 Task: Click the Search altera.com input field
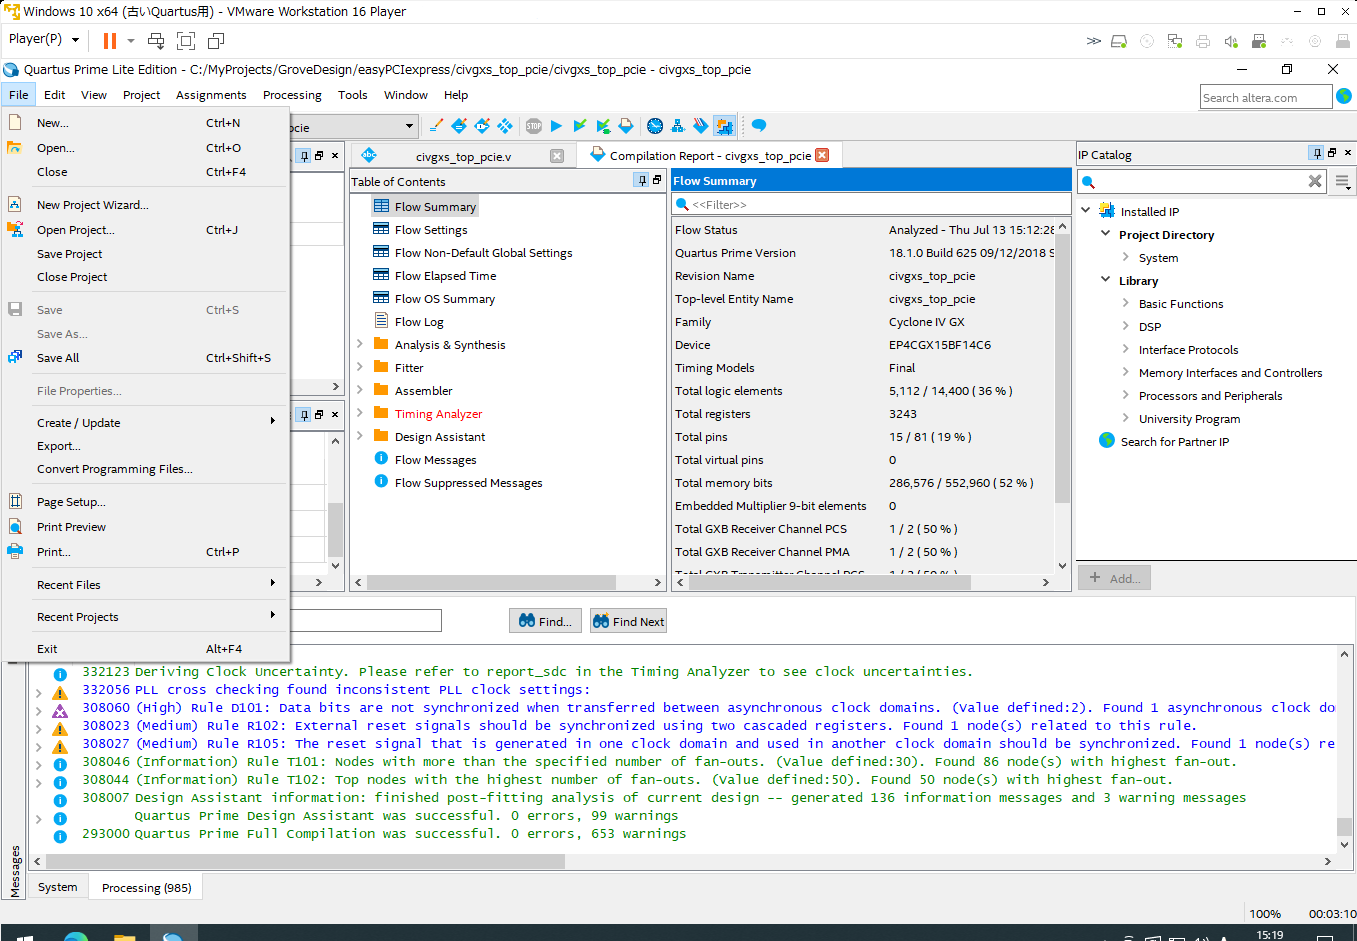[1266, 97]
